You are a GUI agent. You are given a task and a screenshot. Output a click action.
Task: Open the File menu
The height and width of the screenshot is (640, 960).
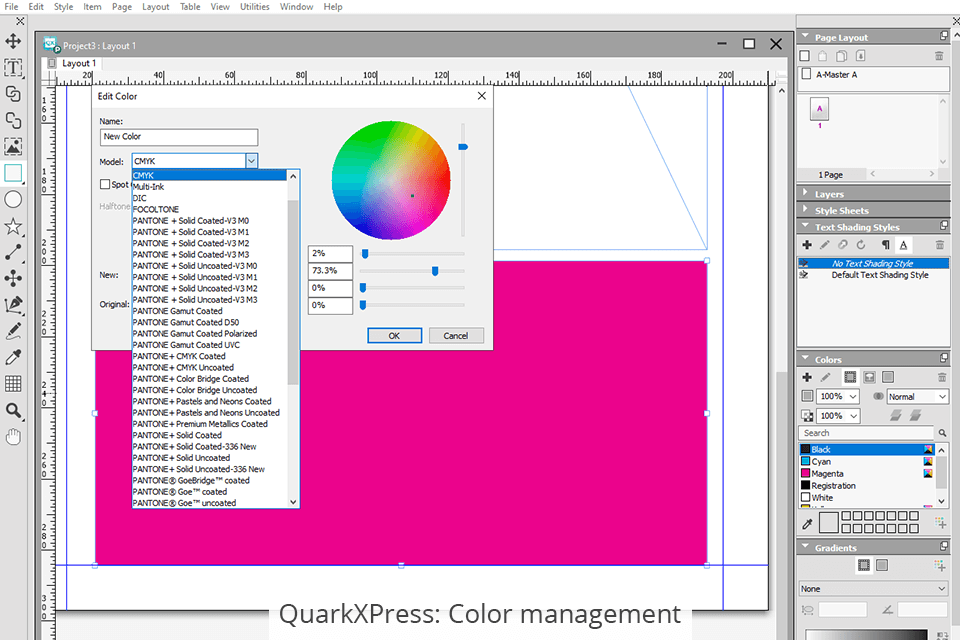pyautogui.click(x=11, y=7)
